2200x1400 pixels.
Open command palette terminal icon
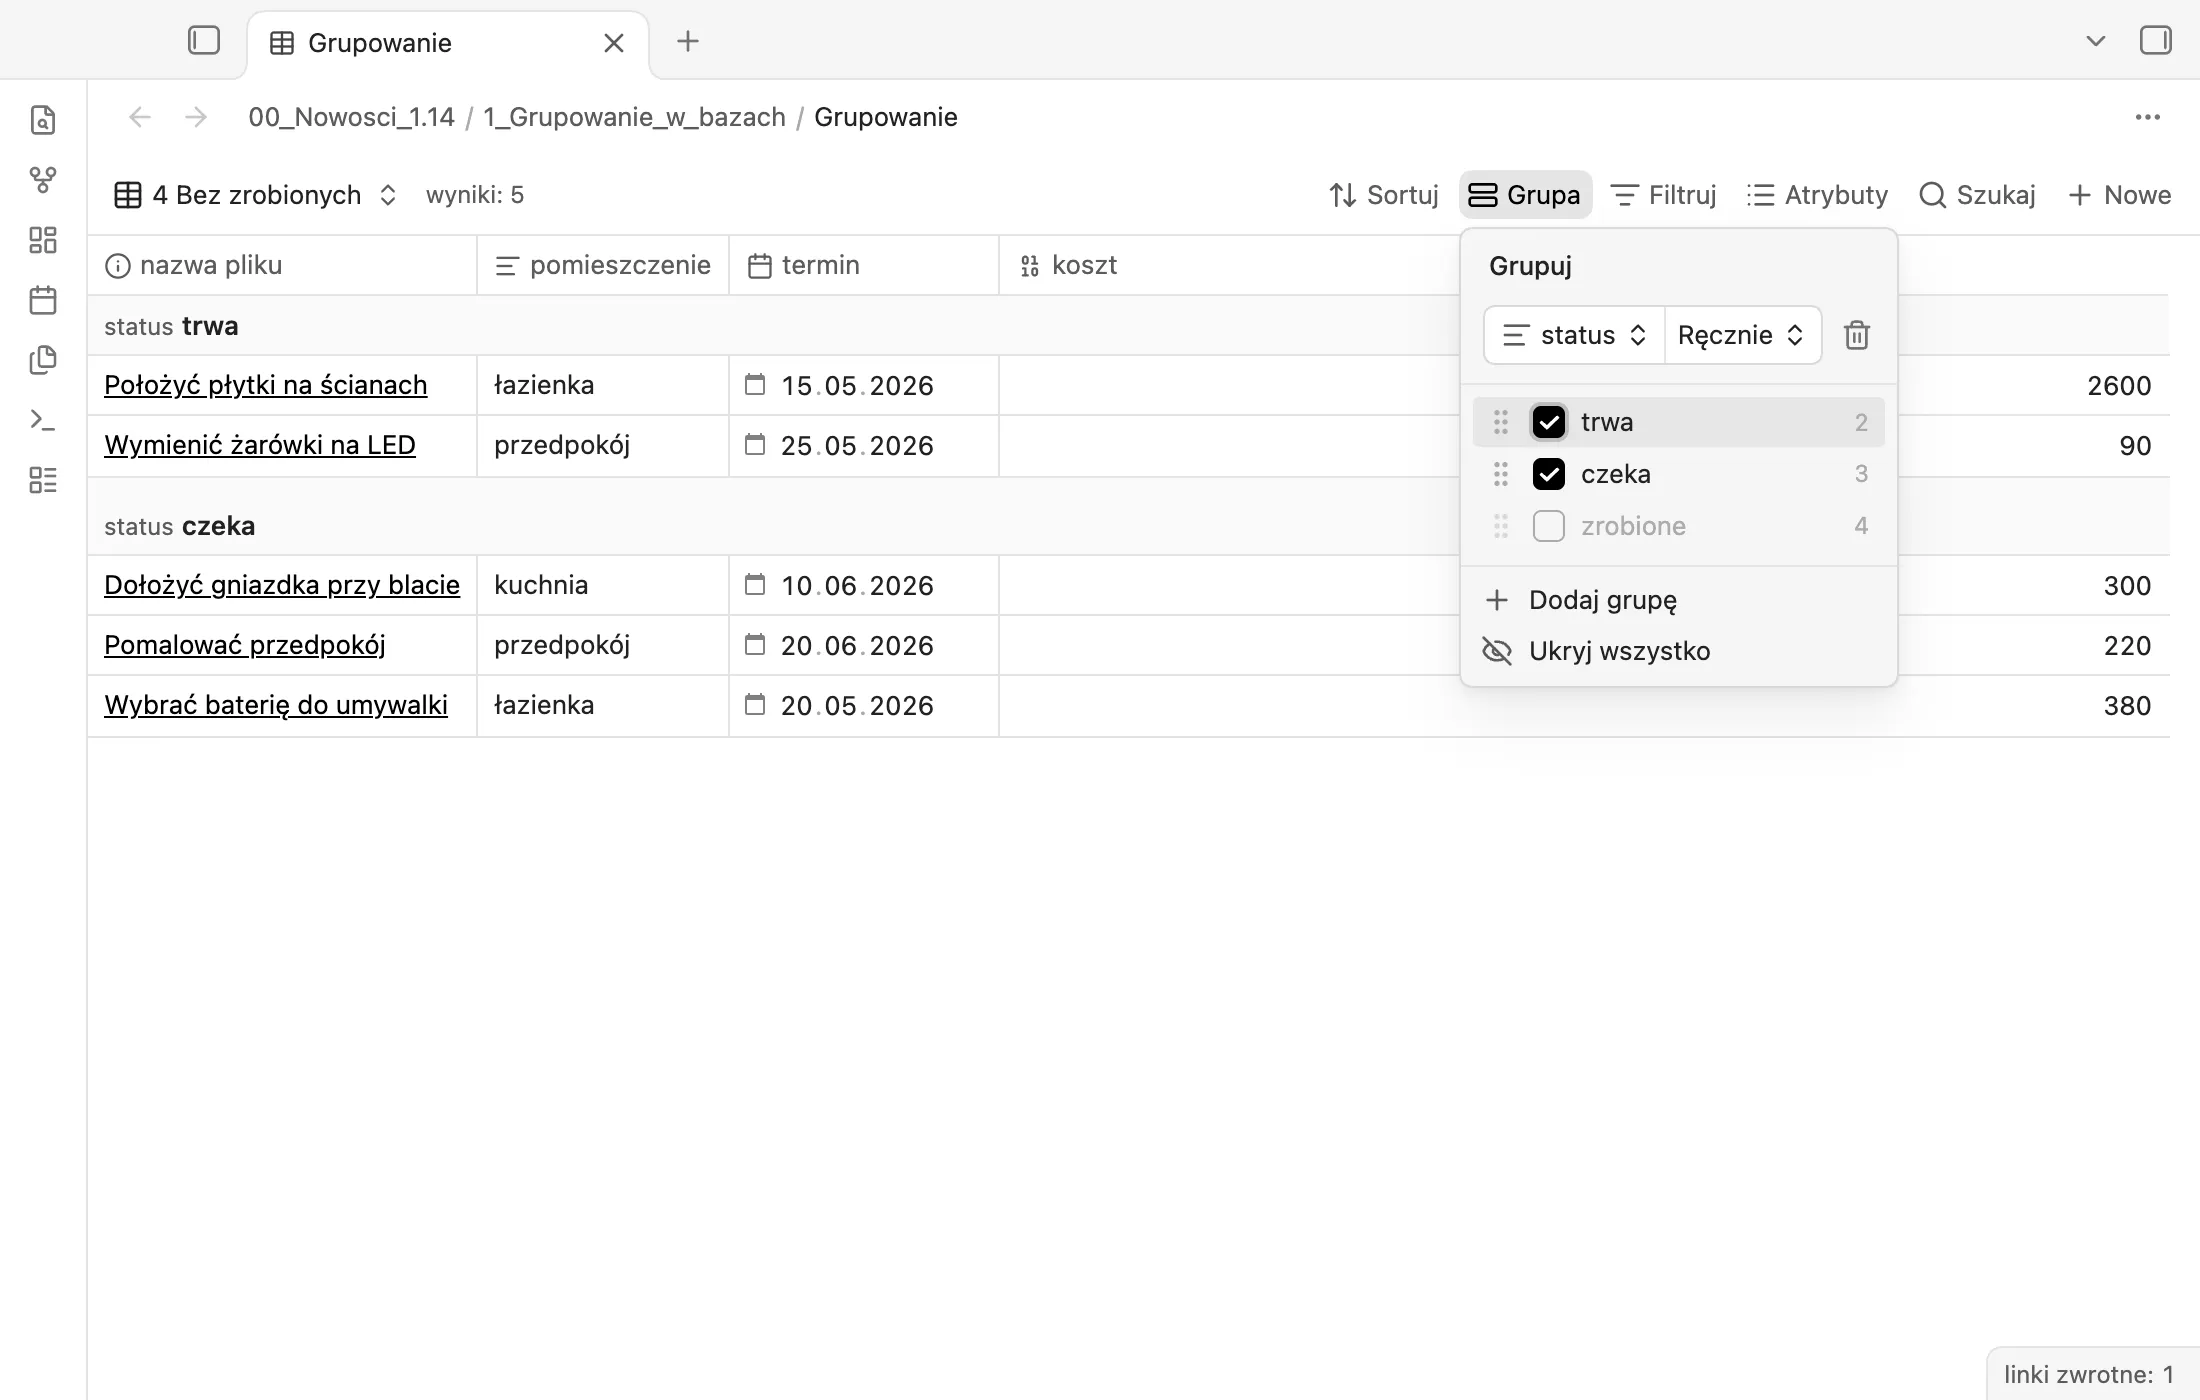coord(43,420)
